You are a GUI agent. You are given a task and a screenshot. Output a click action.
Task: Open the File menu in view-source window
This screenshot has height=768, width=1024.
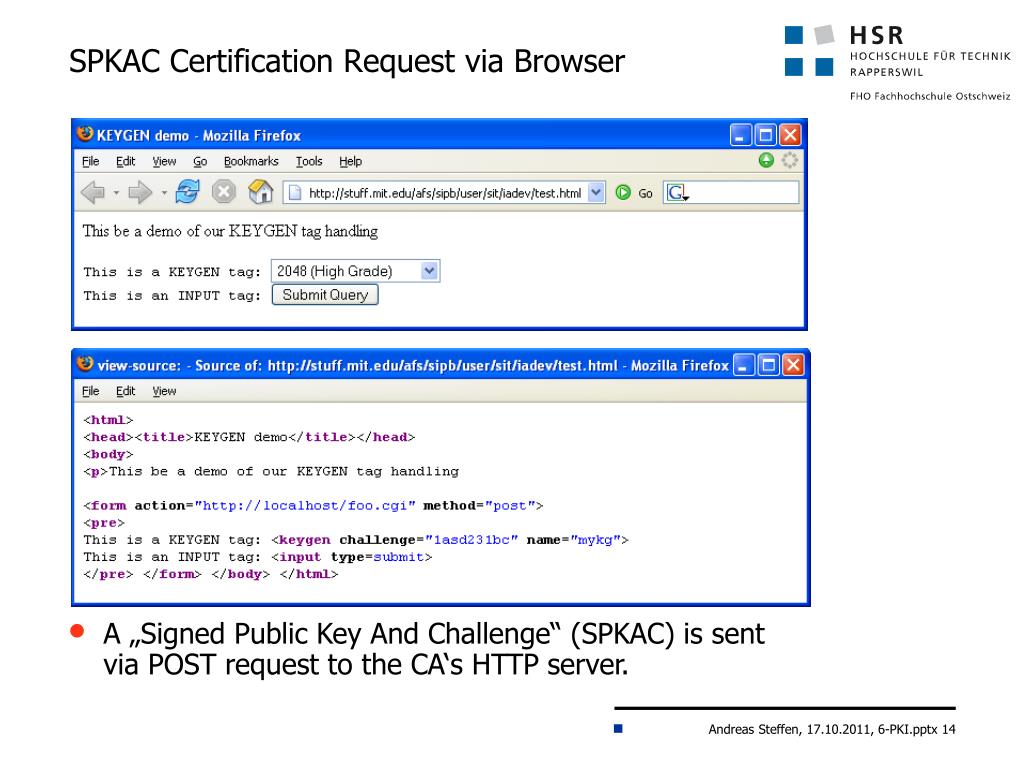(91, 391)
